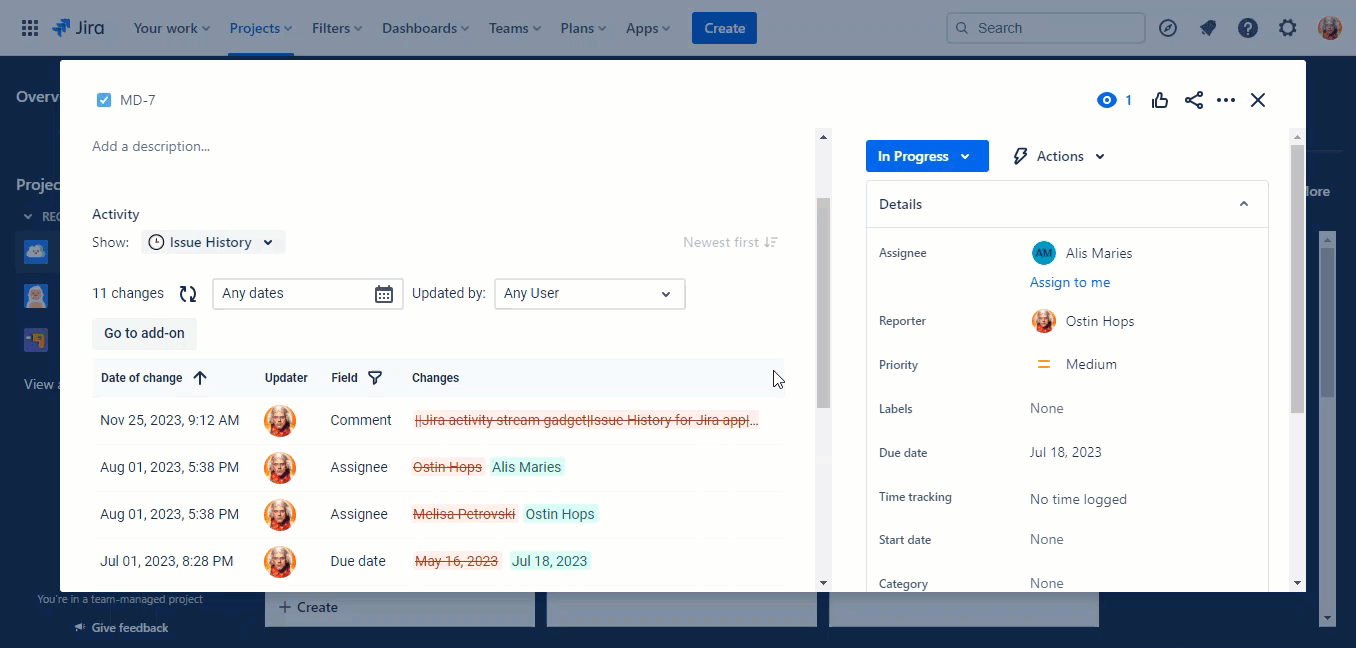Click the lightning Actions icon
1356x648 pixels.
1020,156
